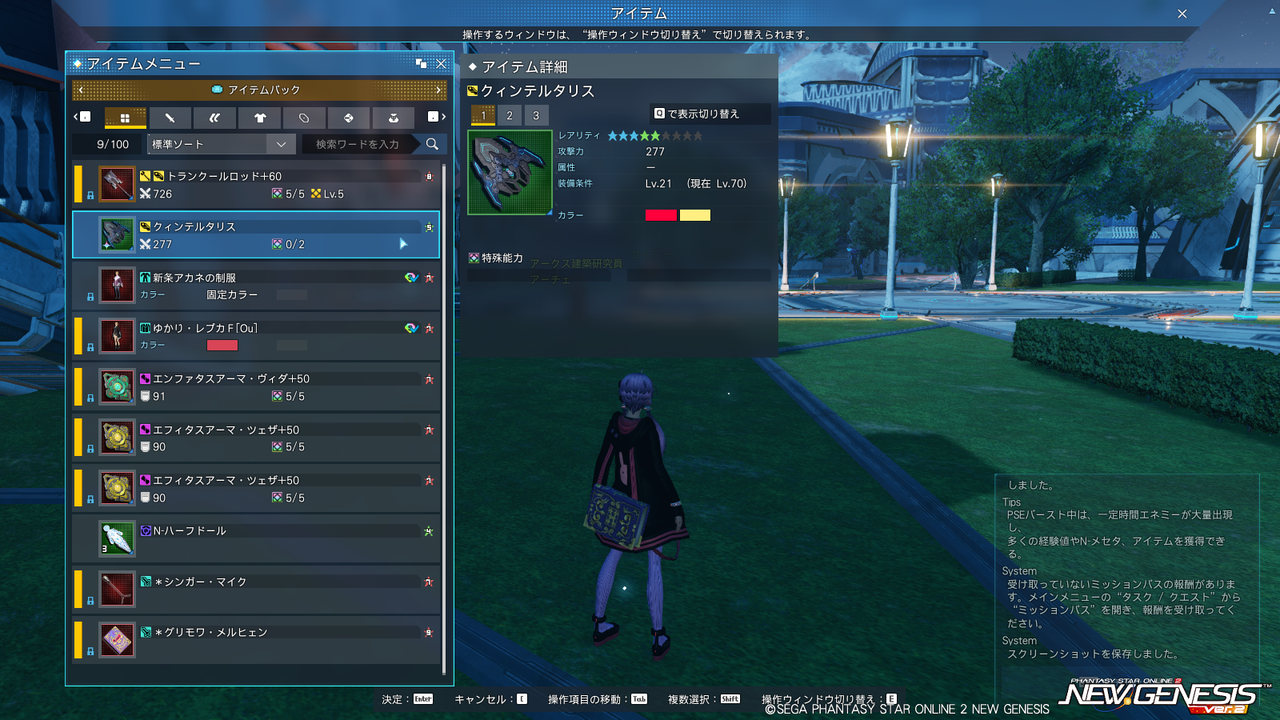Click the Lv.5 potential icon on トランクールロッド row
Image resolution: width=1280 pixels, height=720 pixels.
(x=316, y=193)
